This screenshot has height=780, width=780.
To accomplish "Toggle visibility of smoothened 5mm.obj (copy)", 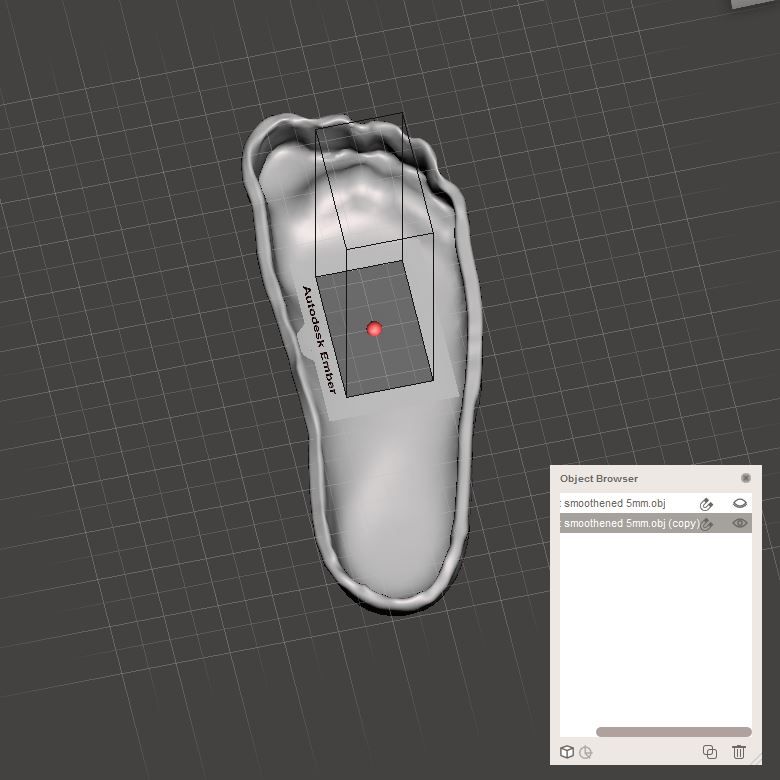I will coord(740,523).
